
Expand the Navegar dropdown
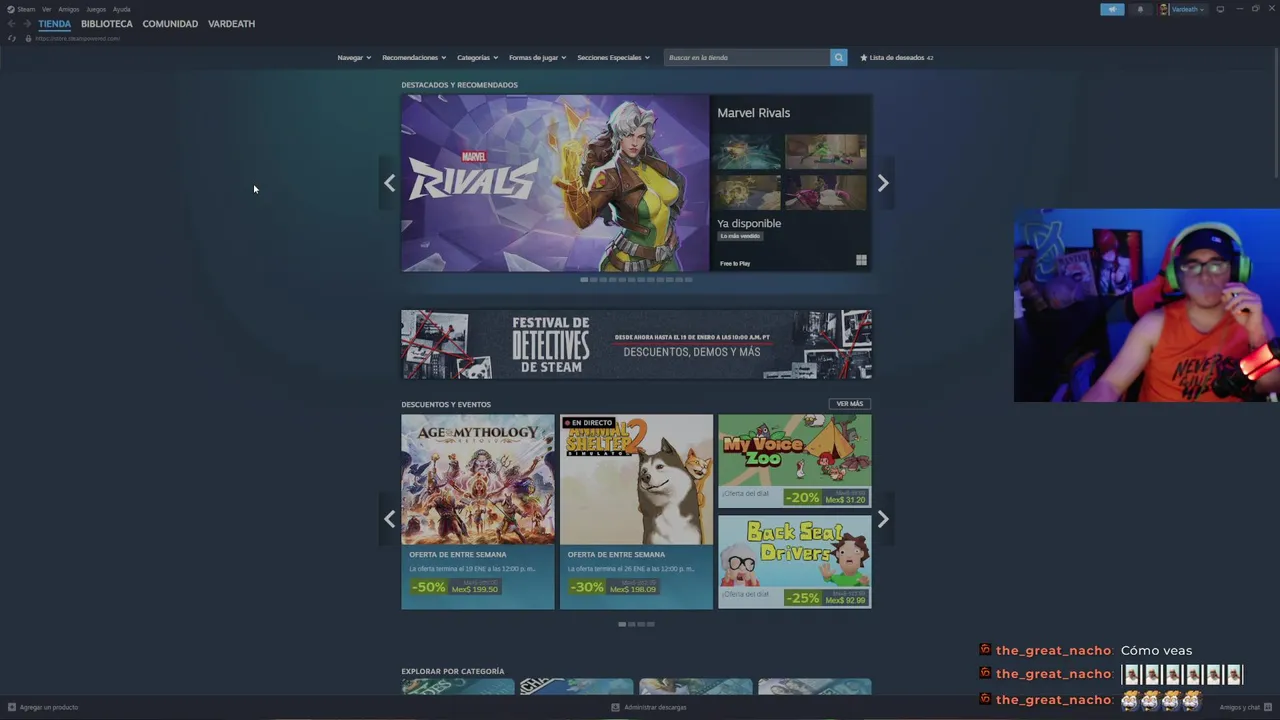tap(354, 57)
